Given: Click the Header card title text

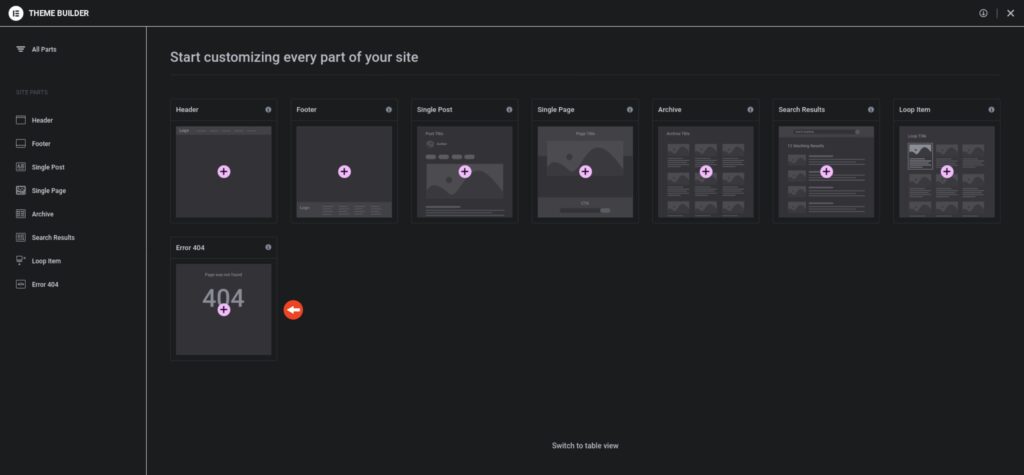Looking at the screenshot, I should click(x=187, y=110).
